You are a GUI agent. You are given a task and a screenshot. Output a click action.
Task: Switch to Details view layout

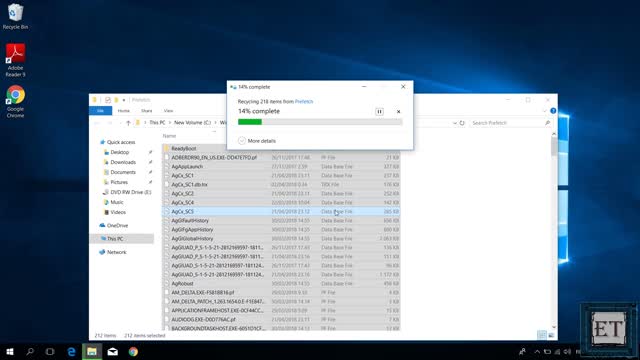(542, 335)
